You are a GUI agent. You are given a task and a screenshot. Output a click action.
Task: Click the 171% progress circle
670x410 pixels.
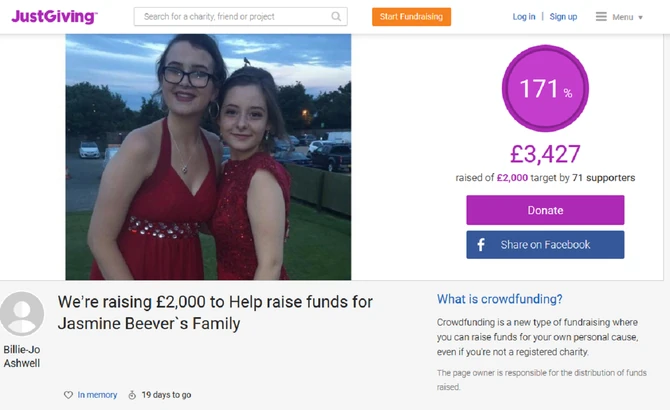click(545, 88)
